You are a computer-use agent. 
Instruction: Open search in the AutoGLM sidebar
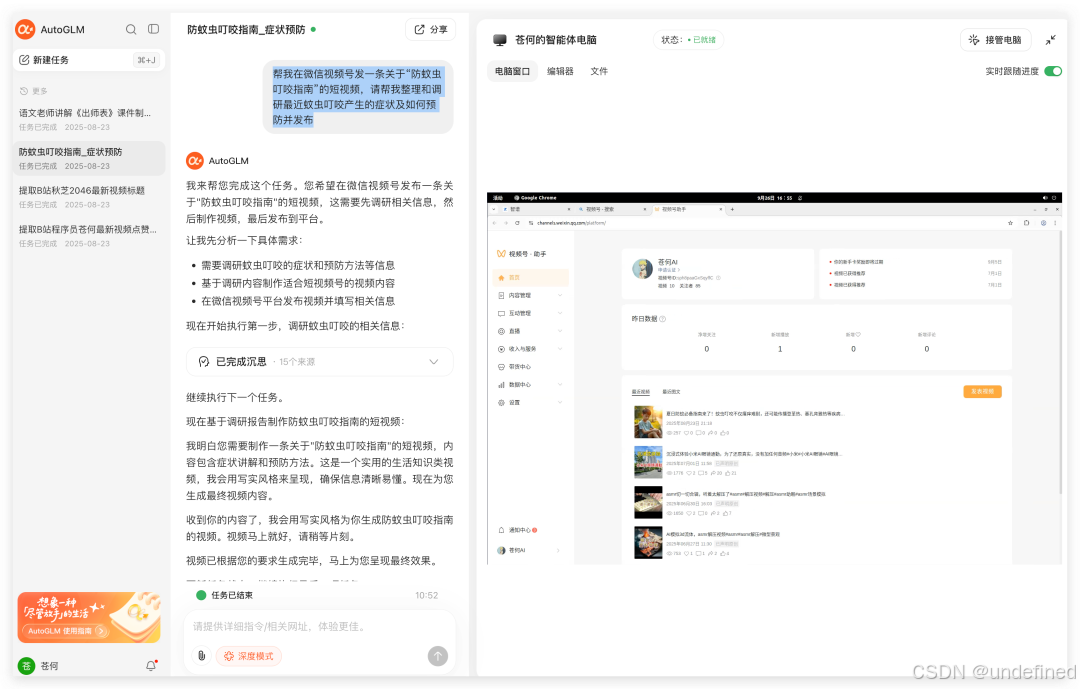[131, 30]
